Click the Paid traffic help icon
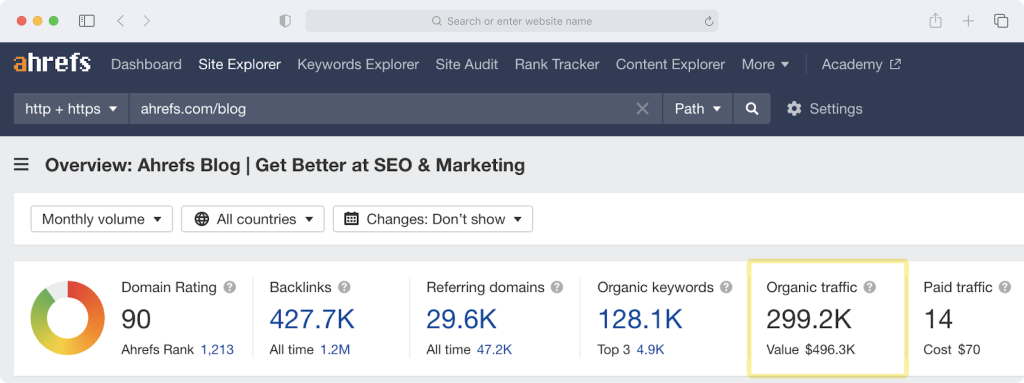Image resolution: width=1024 pixels, height=383 pixels. pos(1005,287)
